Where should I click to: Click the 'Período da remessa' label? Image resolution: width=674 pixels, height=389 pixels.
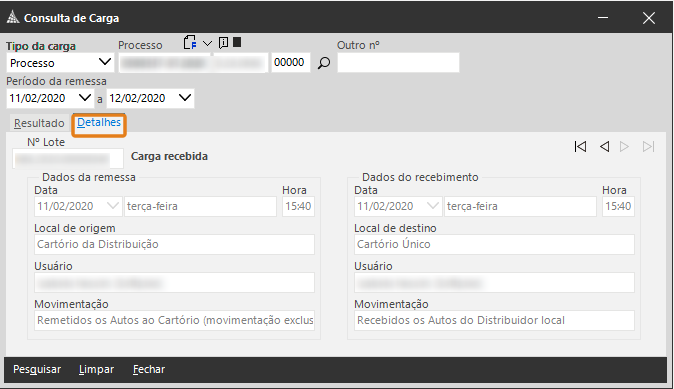click(56, 81)
